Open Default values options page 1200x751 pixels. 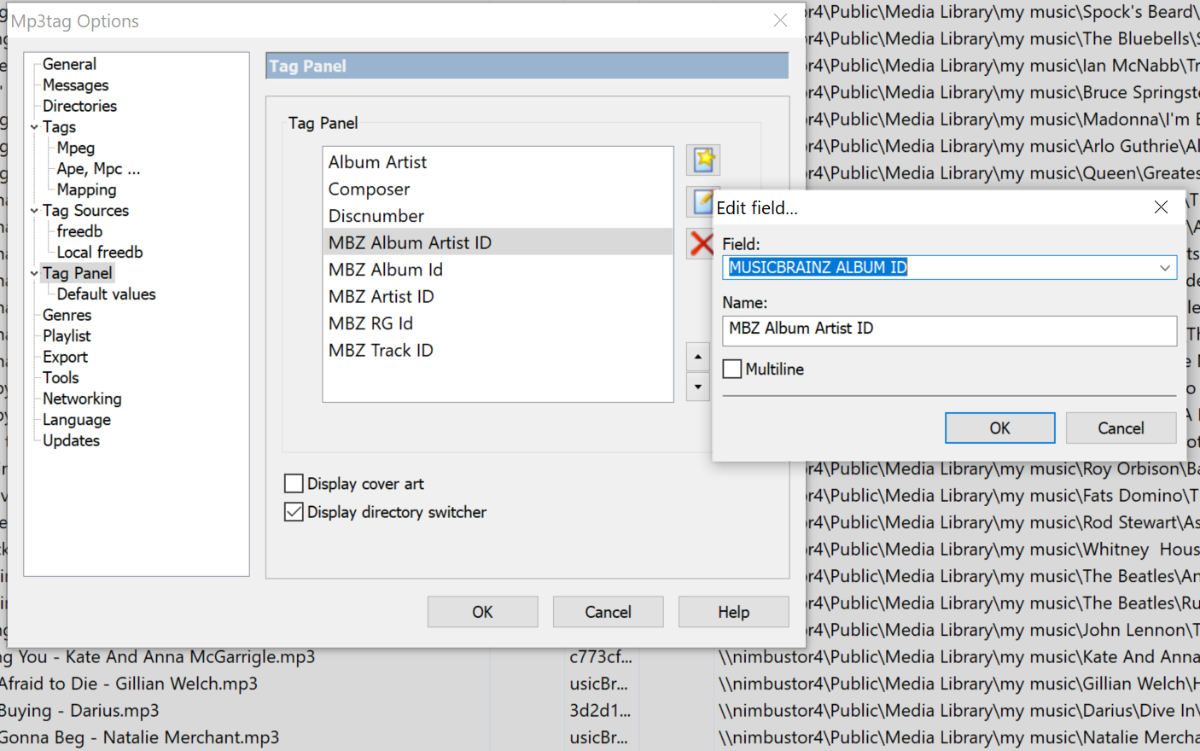pos(106,294)
